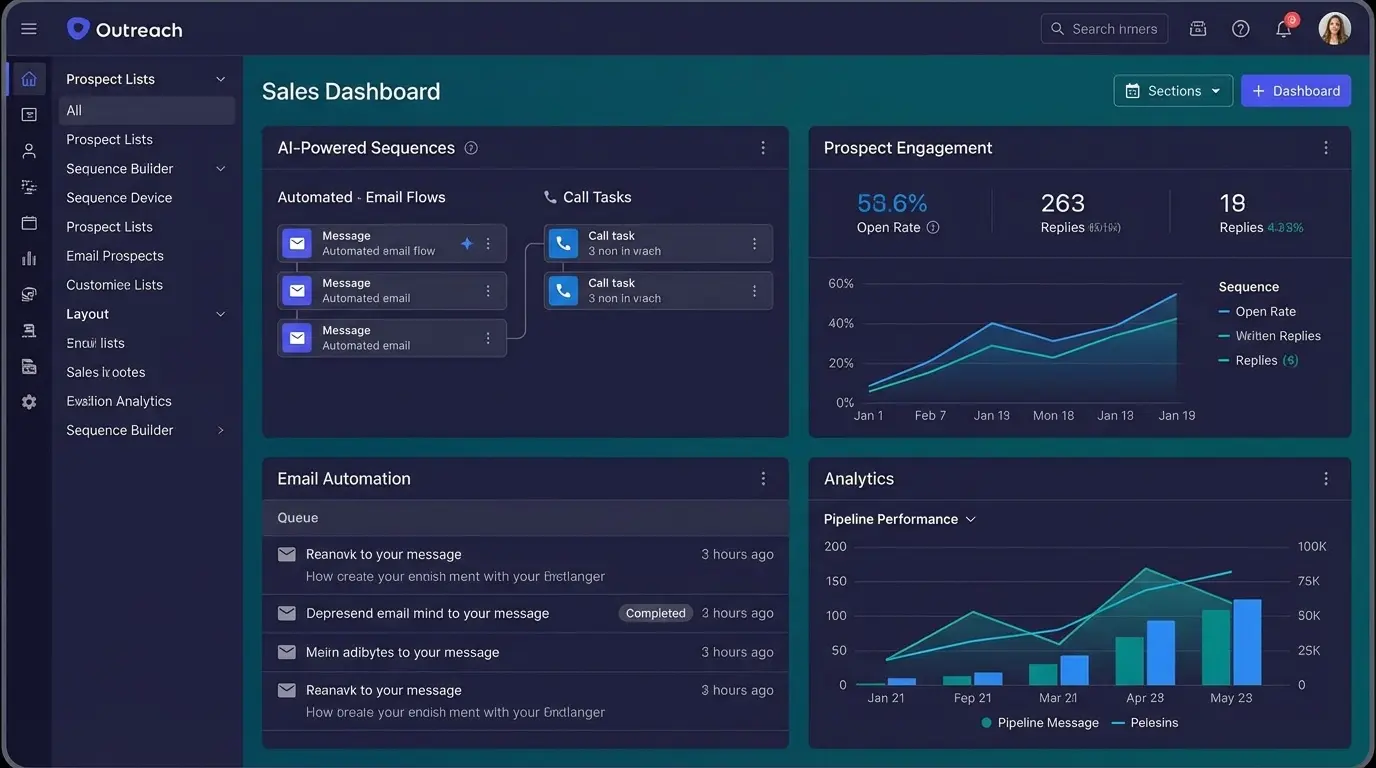This screenshot has height=768, width=1376.
Task: Select the Home icon in the sidebar
Action: [x=28, y=78]
